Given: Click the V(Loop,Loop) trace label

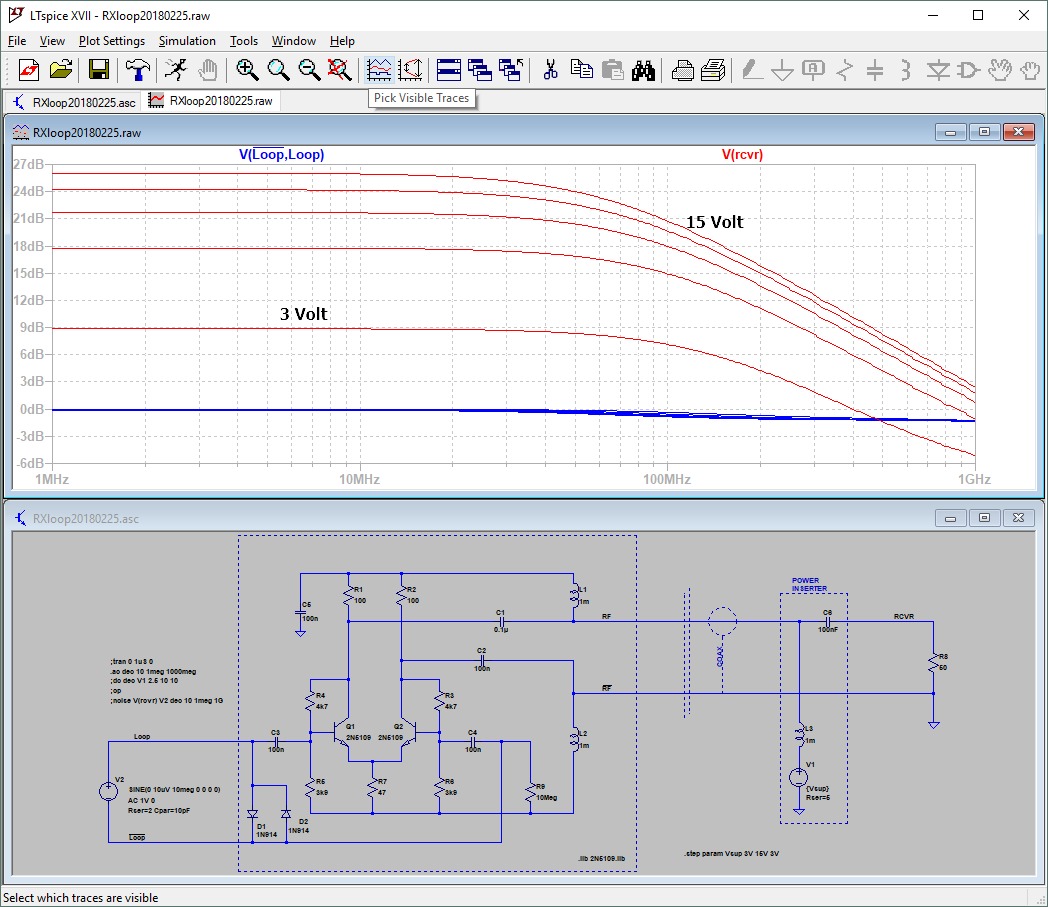Looking at the screenshot, I should [x=281, y=155].
